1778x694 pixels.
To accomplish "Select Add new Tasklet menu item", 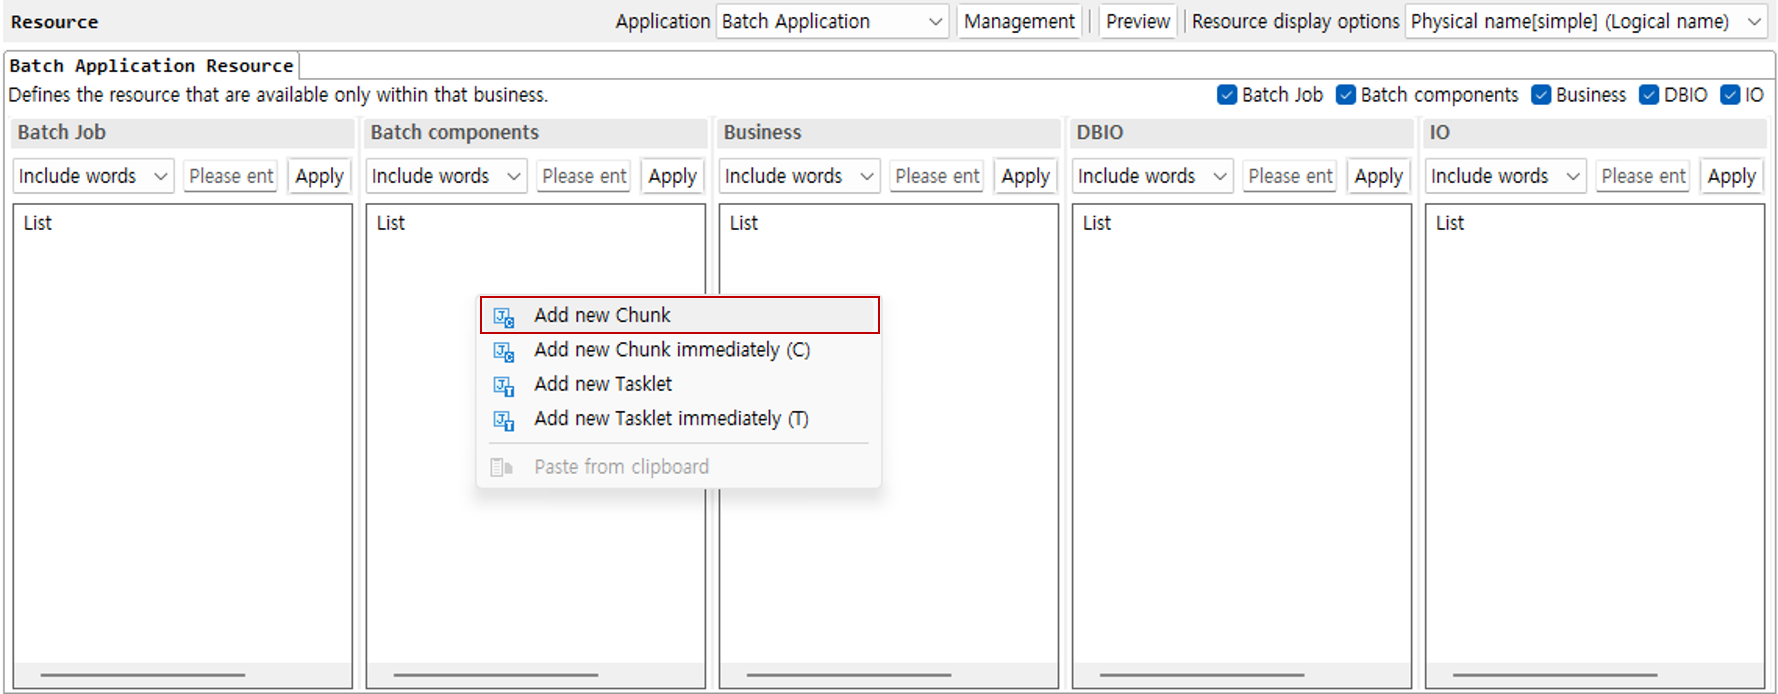I will [x=603, y=384].
